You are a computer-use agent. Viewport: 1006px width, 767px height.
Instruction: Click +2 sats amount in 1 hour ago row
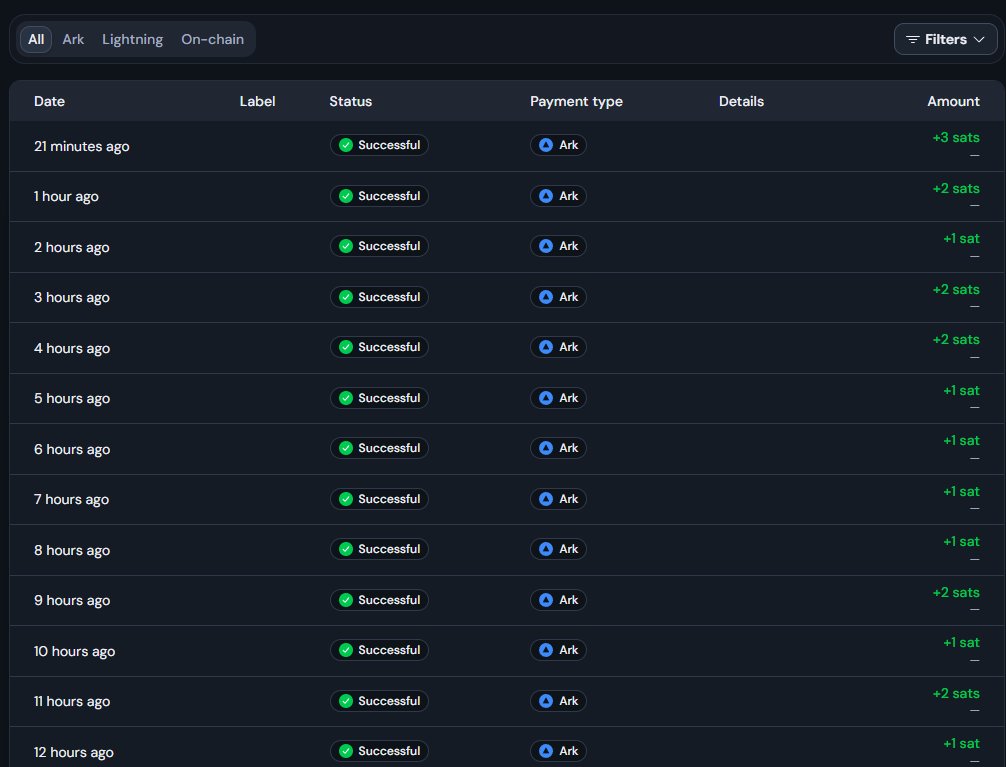point(956,189)
